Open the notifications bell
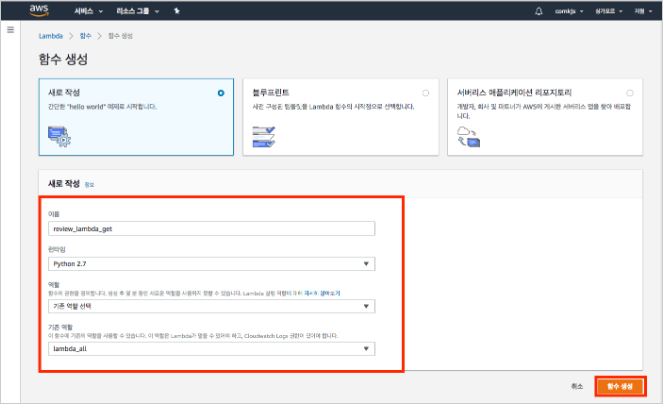Image resolution: width=669 pixels, height=409 pixels. (x=540, y=10)
